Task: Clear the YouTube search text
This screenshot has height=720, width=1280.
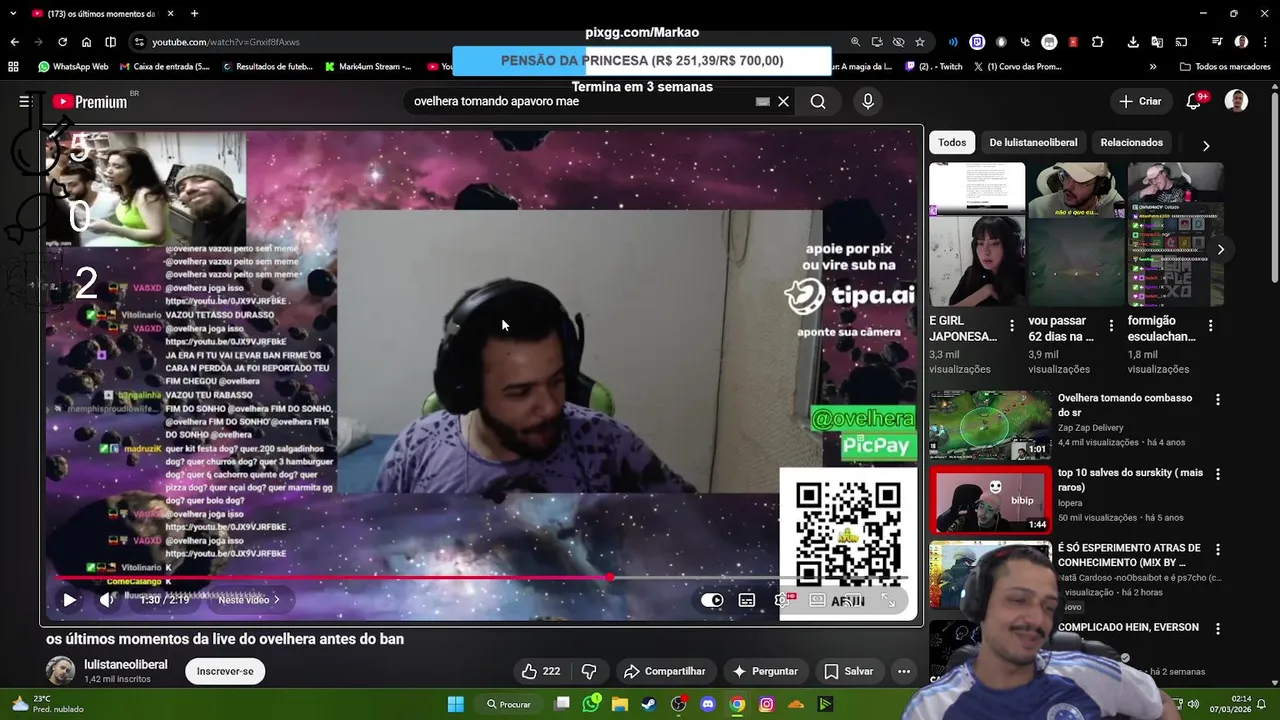Action: pos(784,101)
